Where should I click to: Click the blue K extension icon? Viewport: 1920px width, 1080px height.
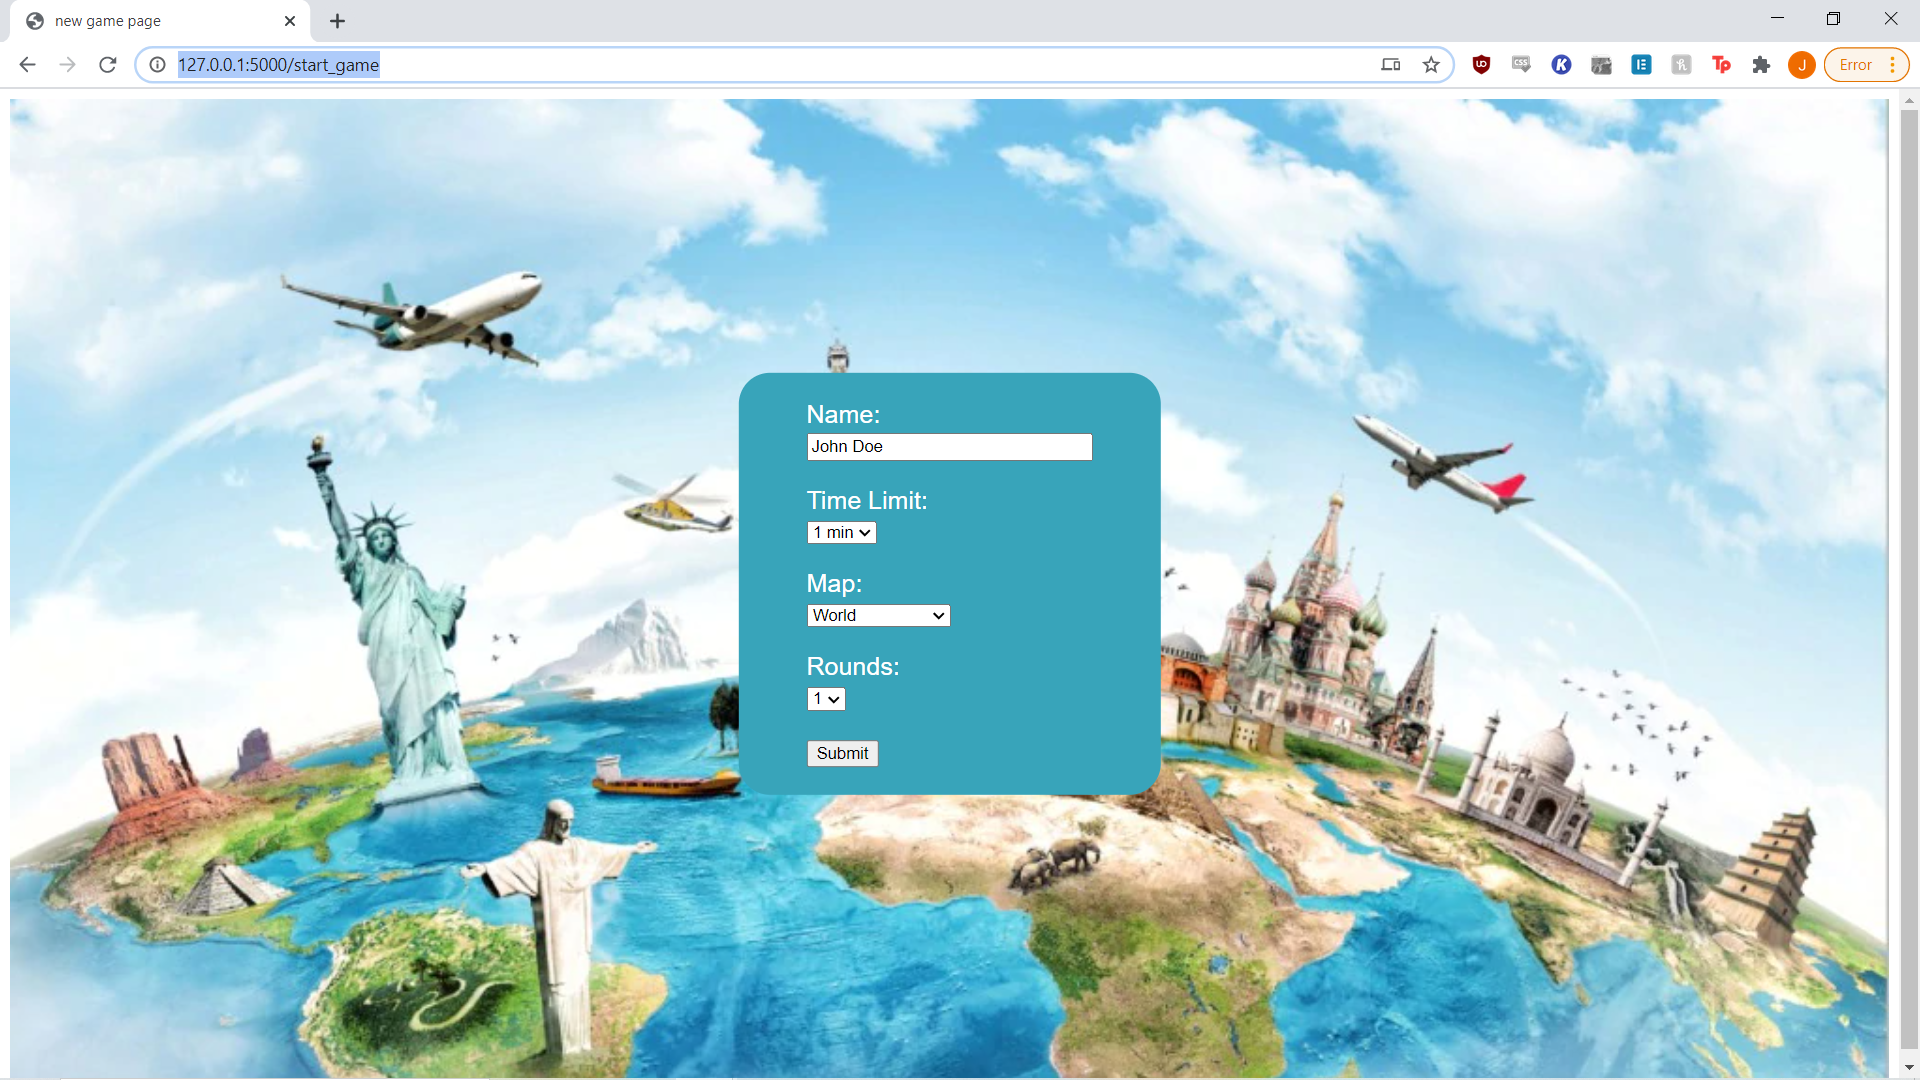click(1561, 65)
